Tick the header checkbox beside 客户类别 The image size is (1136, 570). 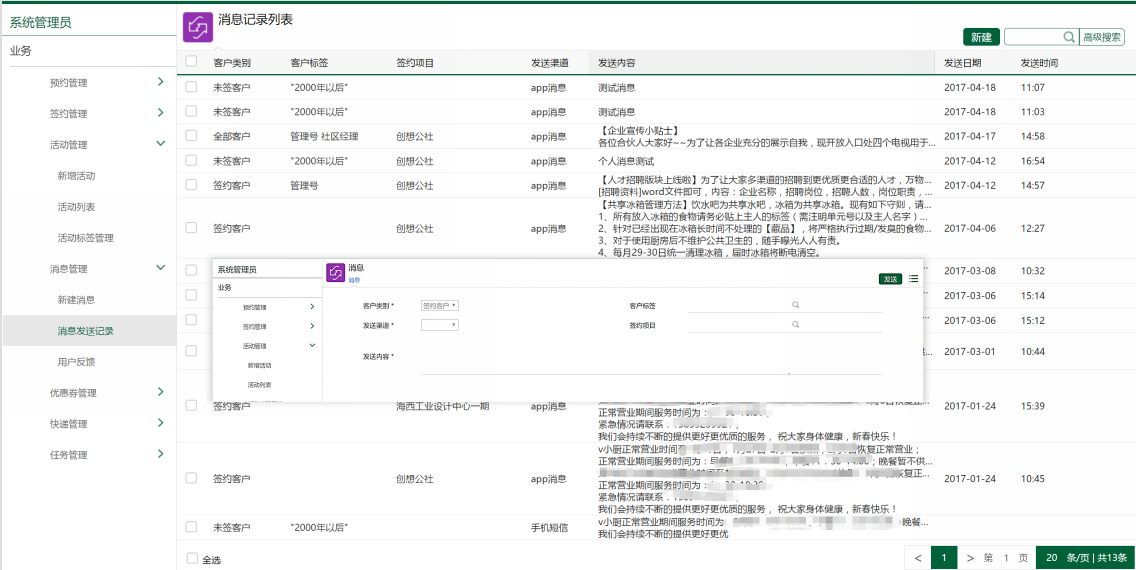point(191,62)
